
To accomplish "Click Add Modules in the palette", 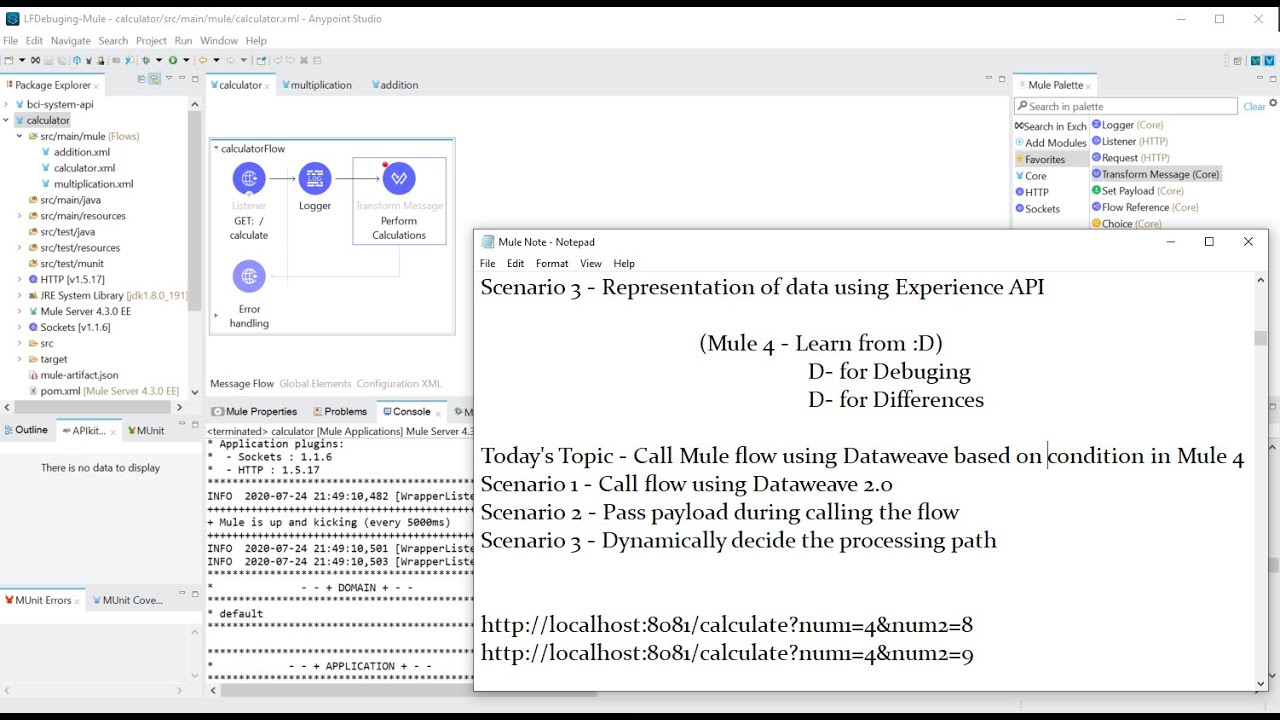I will pyautogui.click(x=1050, y=143).
